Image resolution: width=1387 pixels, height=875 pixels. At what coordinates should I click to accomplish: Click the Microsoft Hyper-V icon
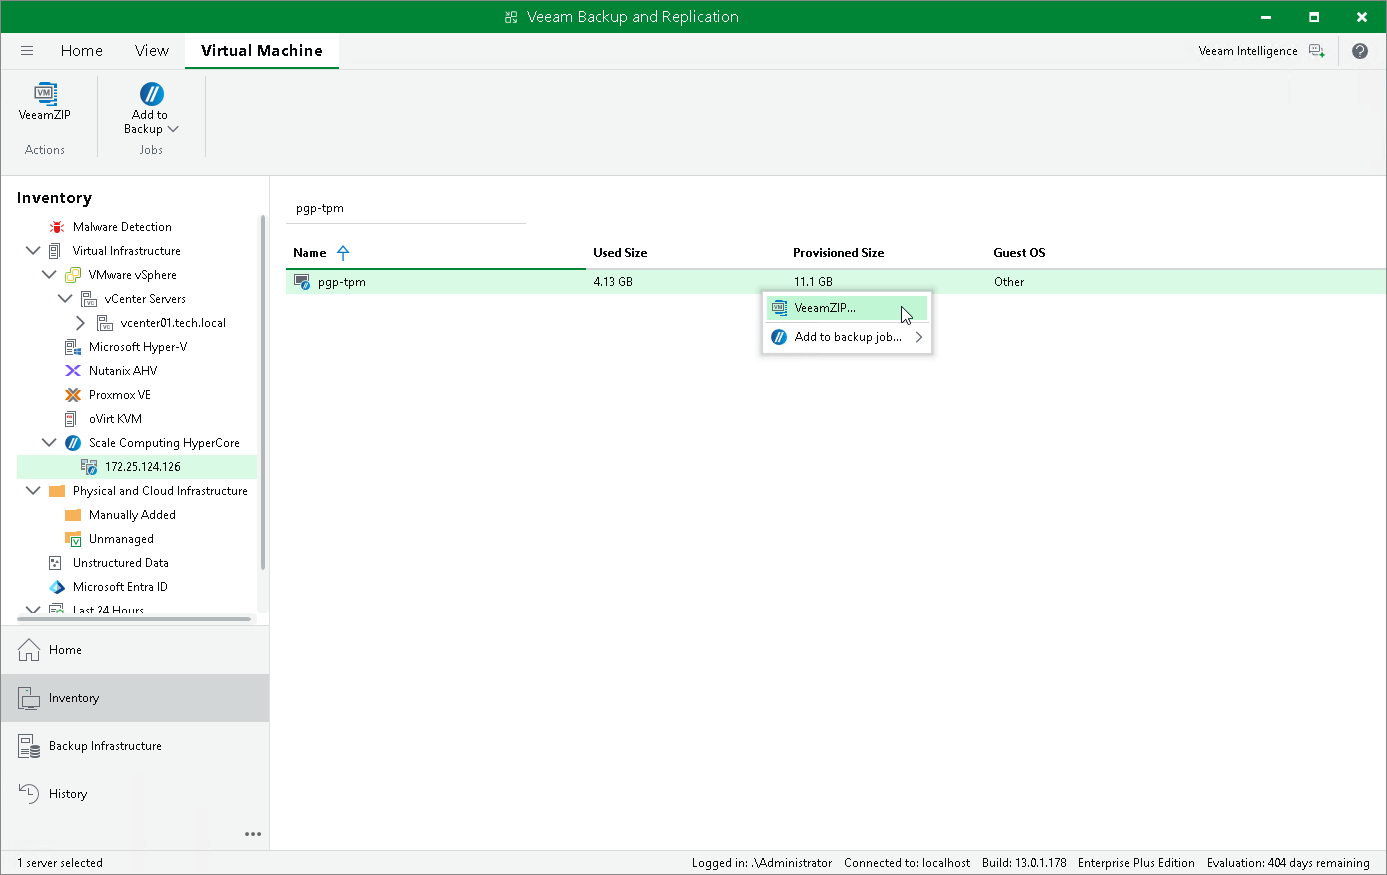pos(72,347)
